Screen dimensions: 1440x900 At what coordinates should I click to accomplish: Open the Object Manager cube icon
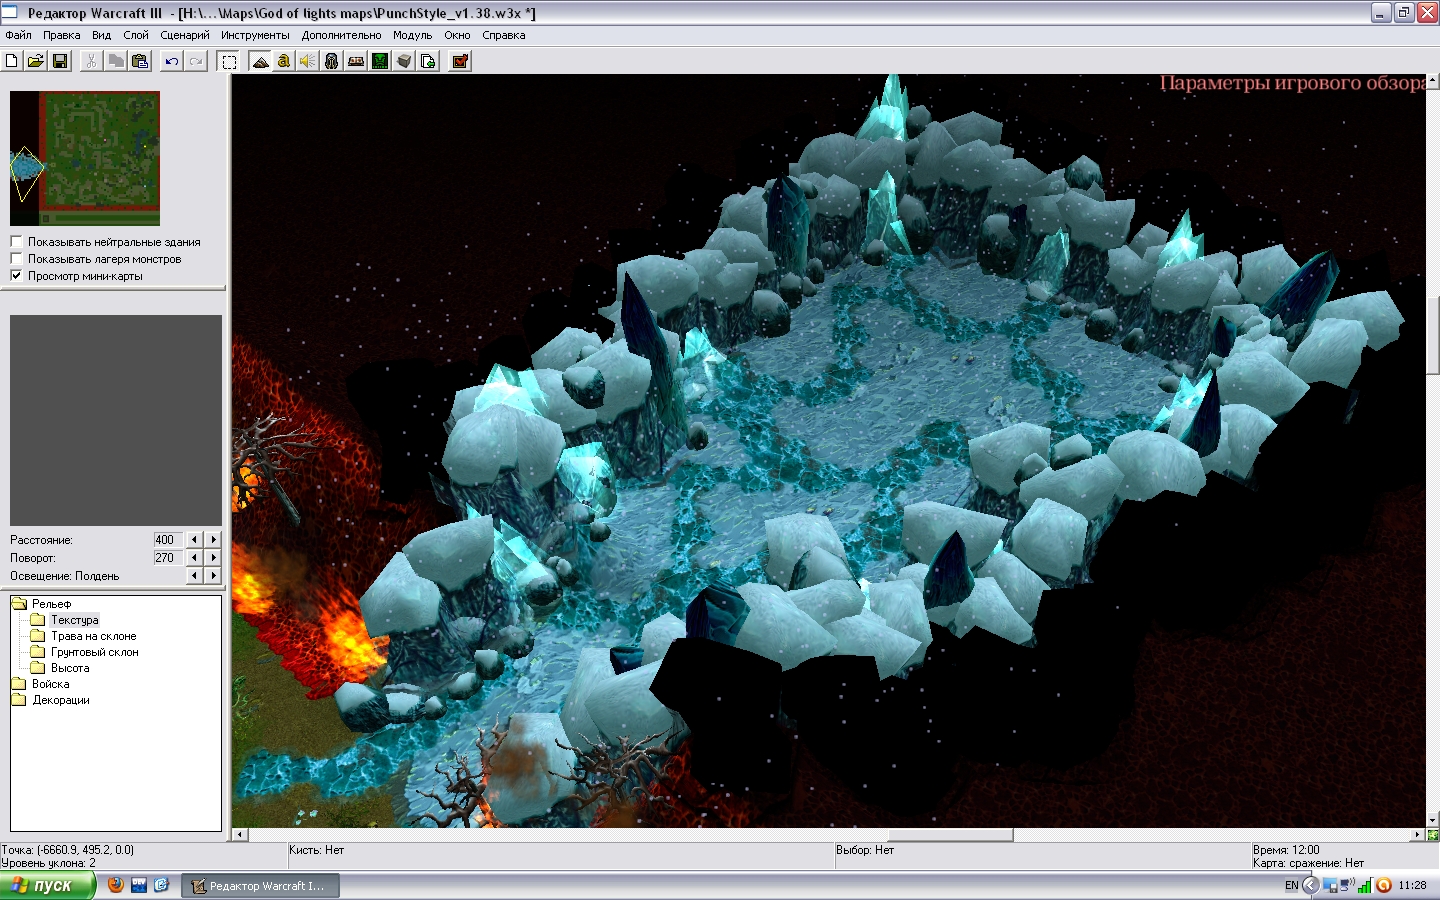[x=404, y=61]
